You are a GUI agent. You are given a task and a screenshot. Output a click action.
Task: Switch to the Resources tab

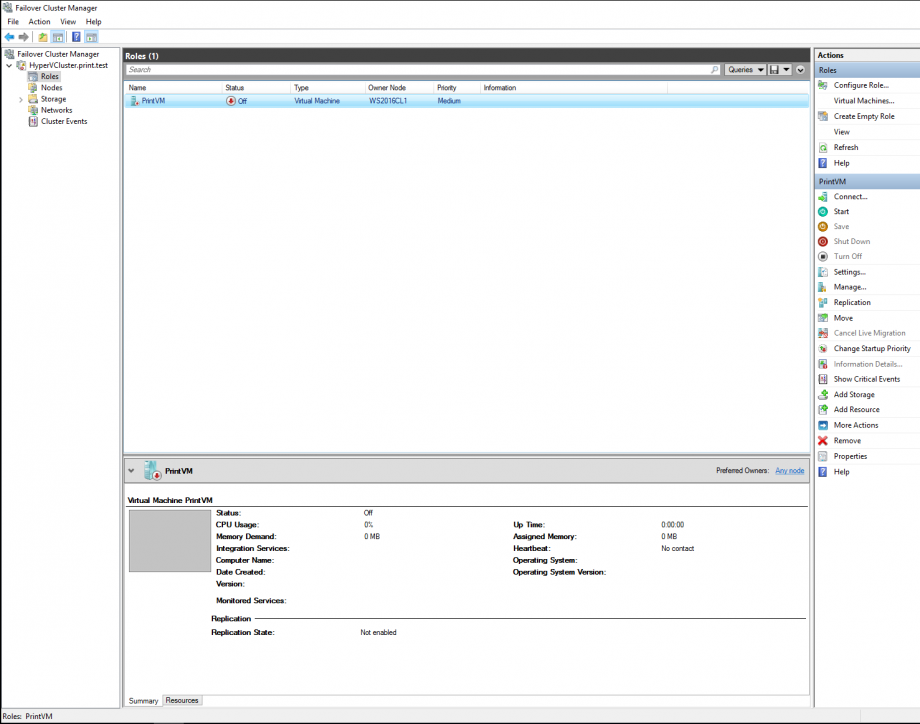pos(181,700)
